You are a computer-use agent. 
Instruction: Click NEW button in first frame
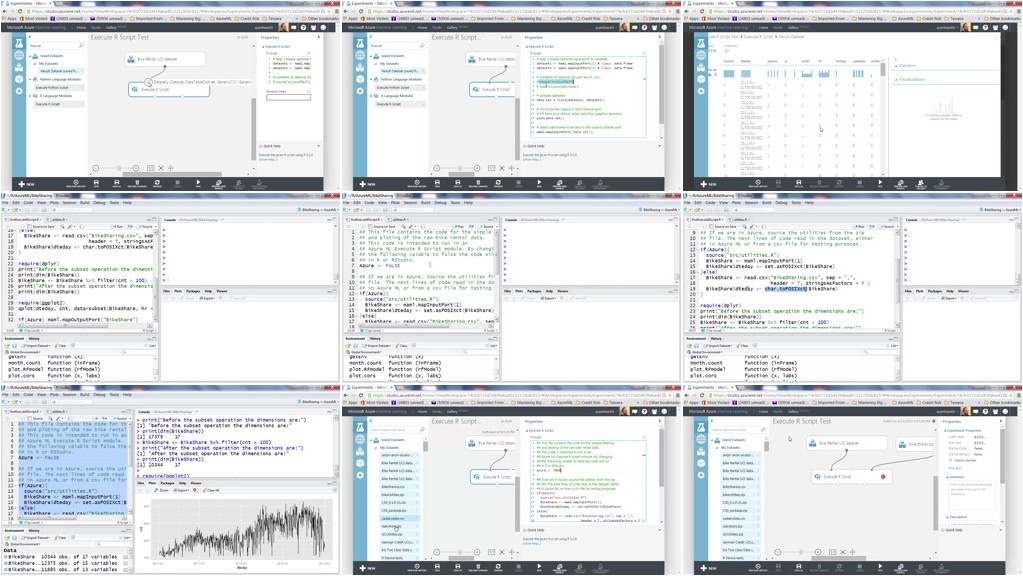pyautogui.click(x=26, y=184)
